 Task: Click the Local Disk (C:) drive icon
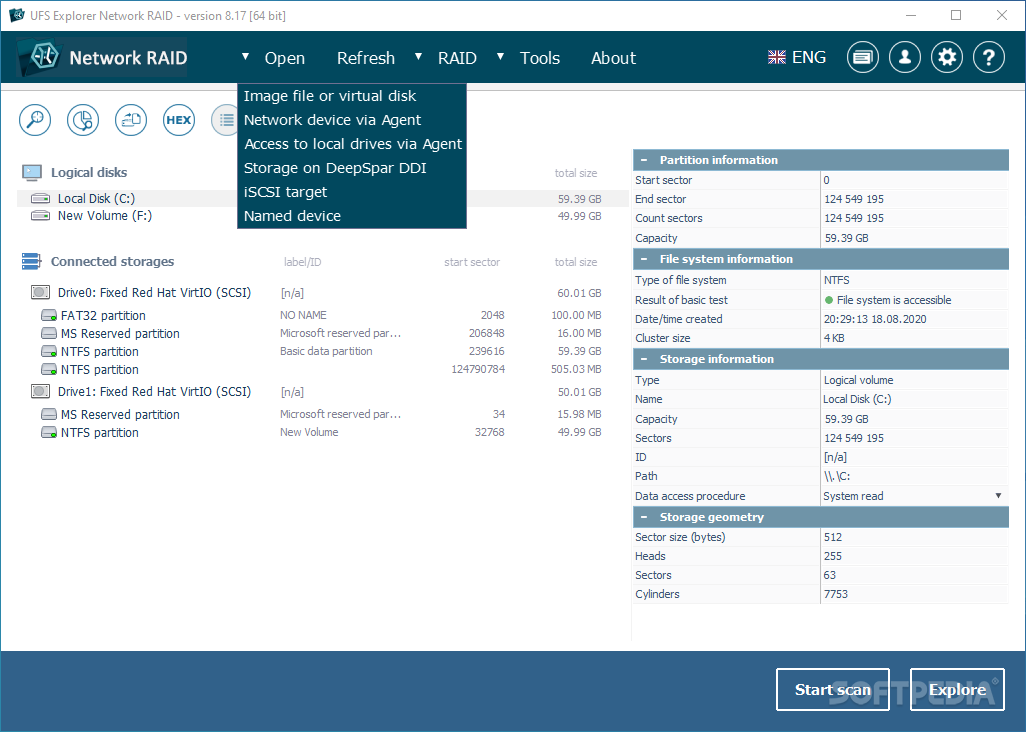[41, 198]
